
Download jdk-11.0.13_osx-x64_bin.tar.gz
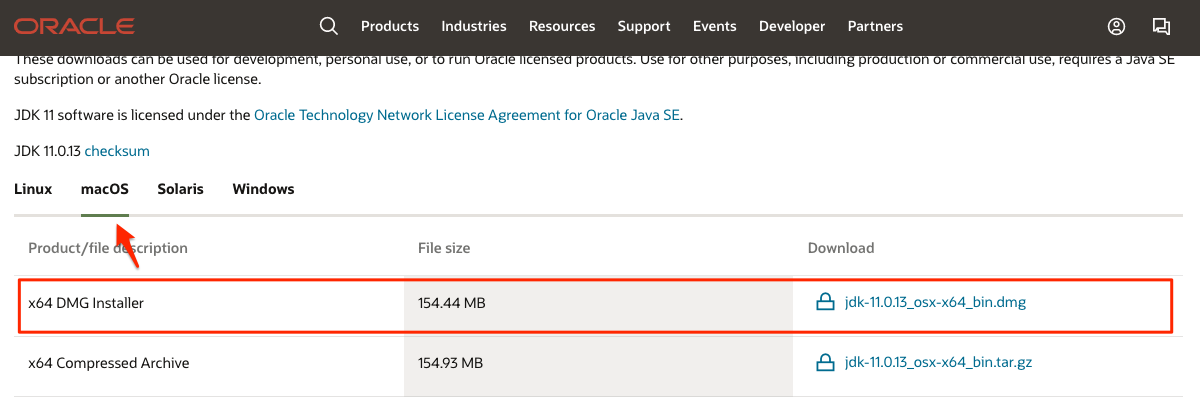point(938,362)
